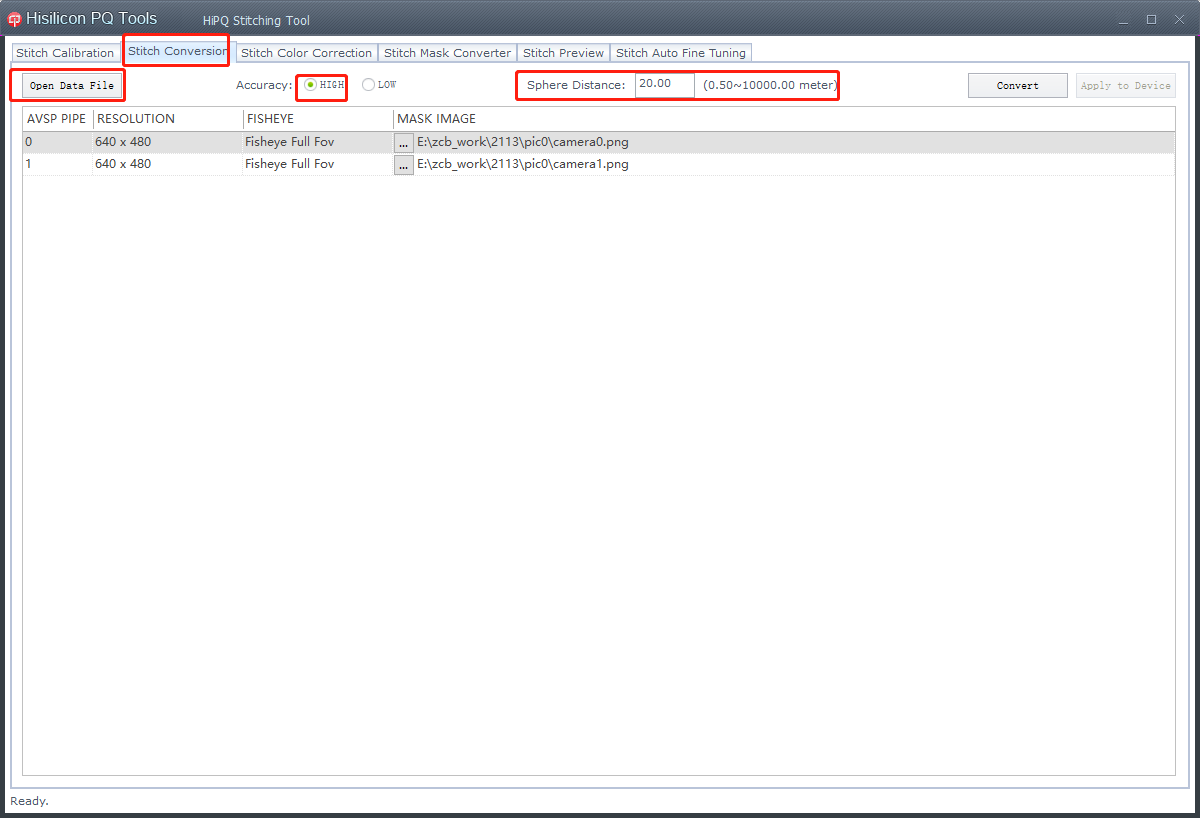This screenshot has width=1200, height=818.
Task: Open the mask image browser for camera0.png row
Action: coord(403,142)
